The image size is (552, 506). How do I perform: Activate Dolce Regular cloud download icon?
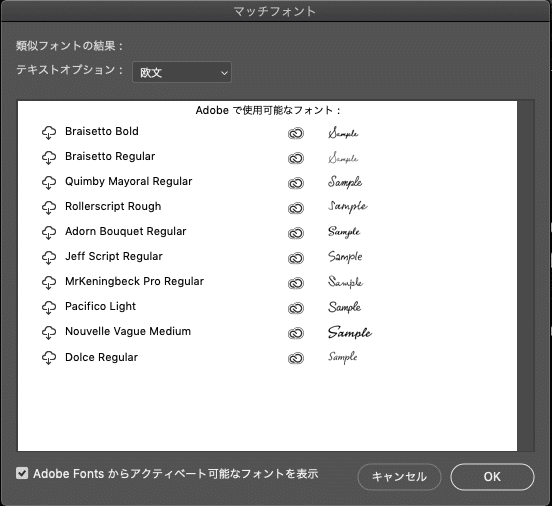[49, 358]
